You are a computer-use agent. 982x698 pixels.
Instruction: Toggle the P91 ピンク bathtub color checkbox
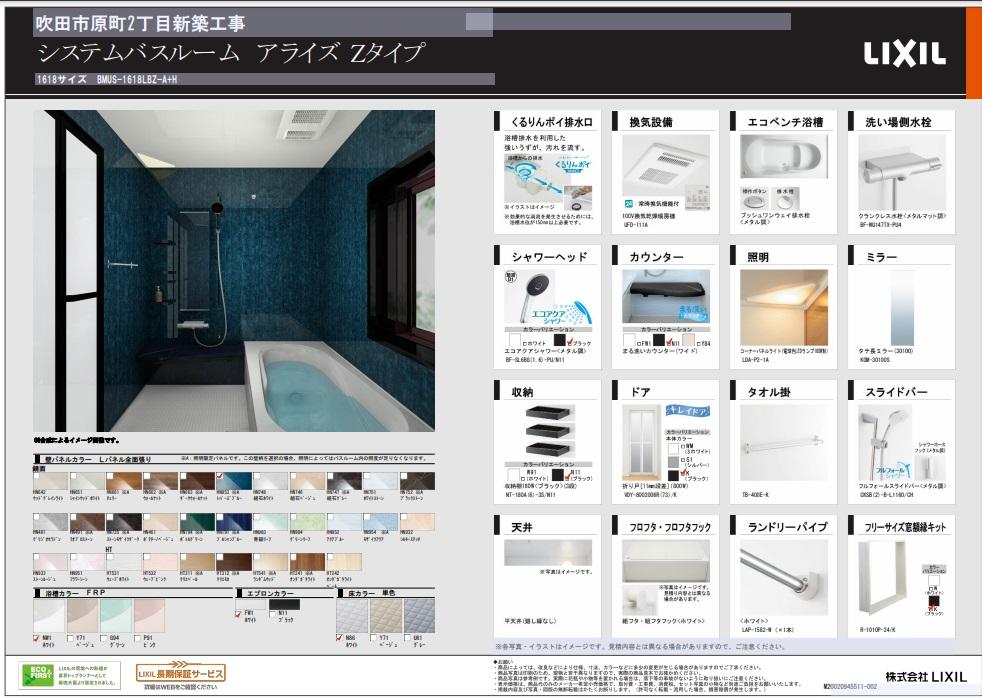pos(137,638)
